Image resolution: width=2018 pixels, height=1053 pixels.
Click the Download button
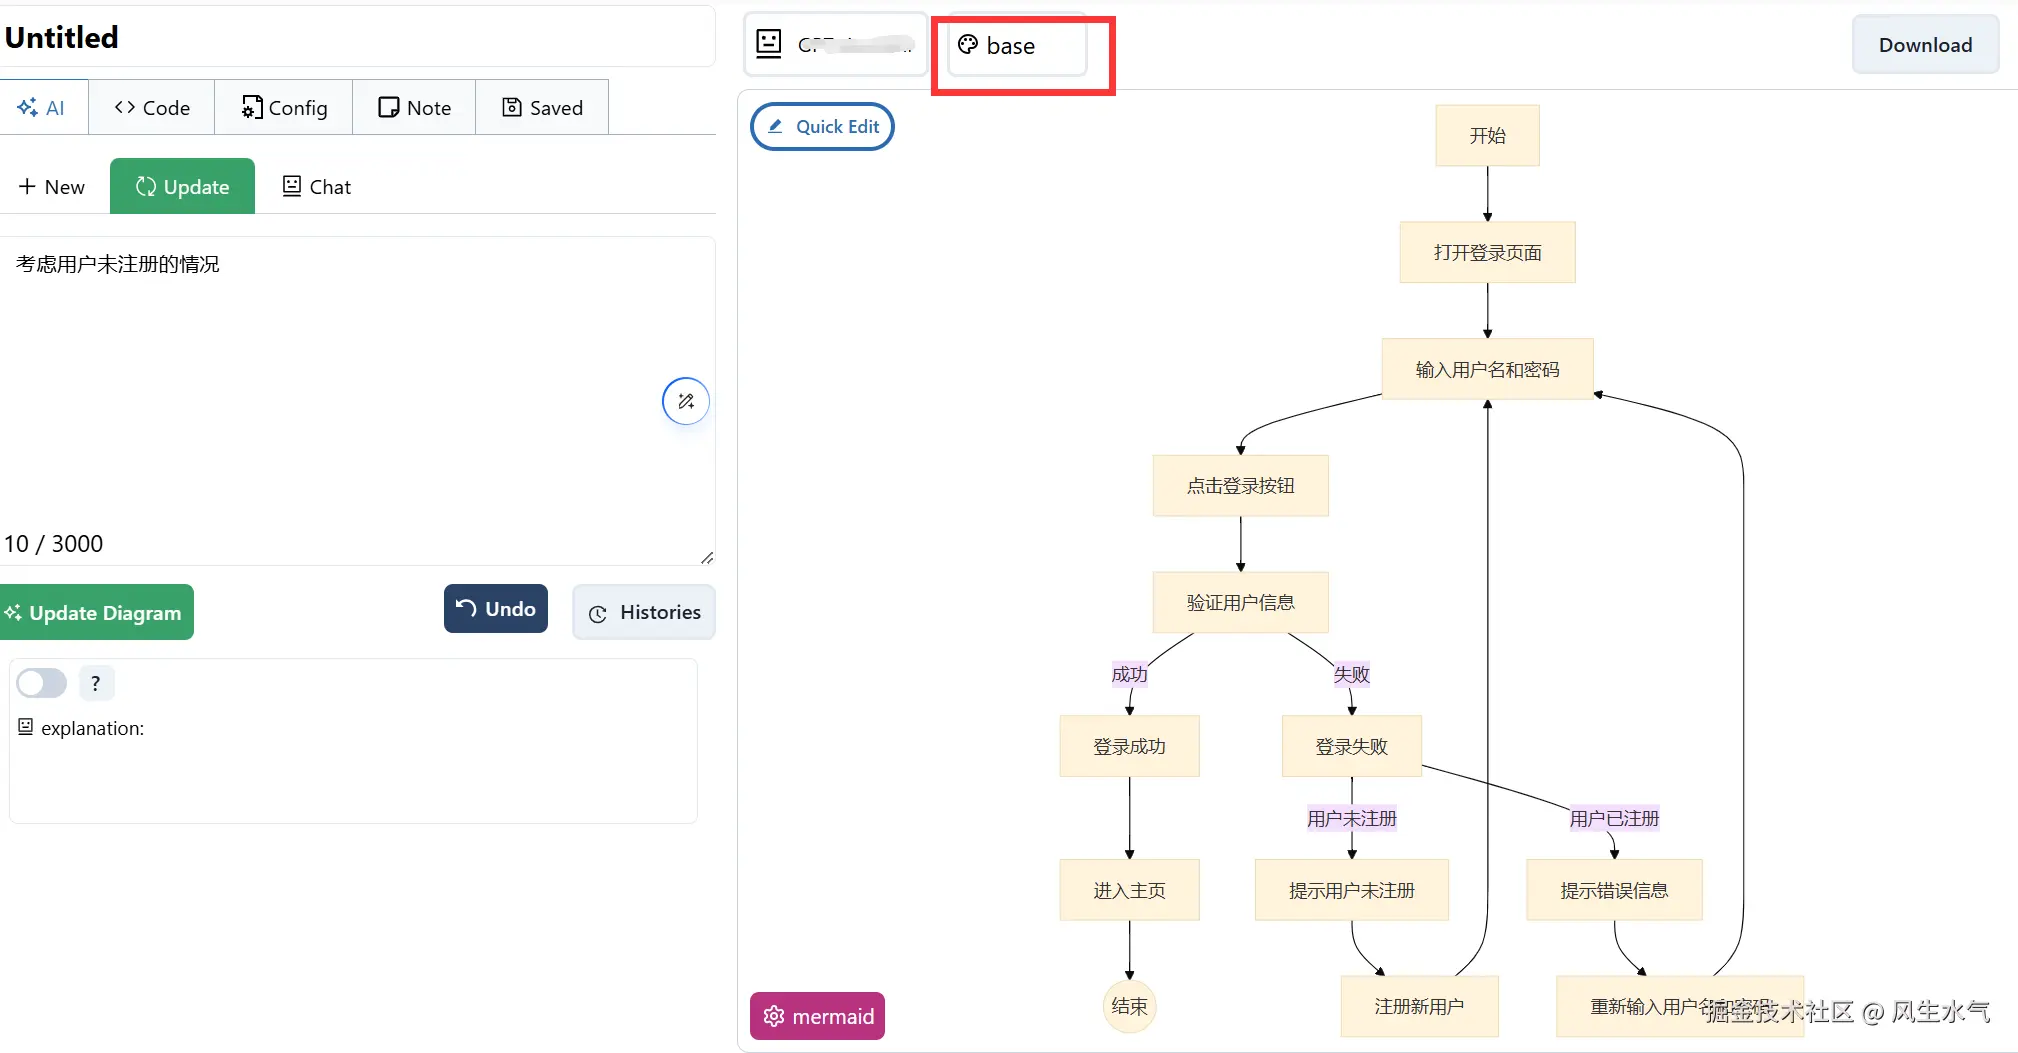[1924, 45]
